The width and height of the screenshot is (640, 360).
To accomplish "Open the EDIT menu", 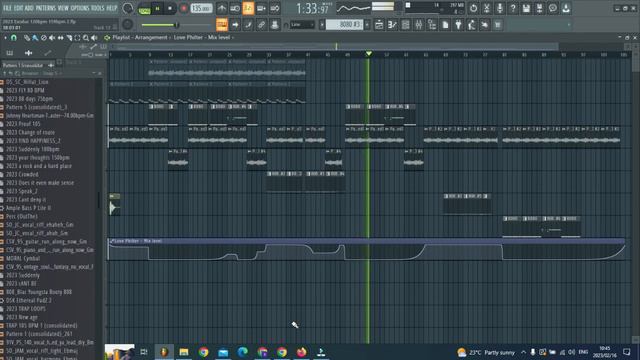I will (x=18, y=8).
